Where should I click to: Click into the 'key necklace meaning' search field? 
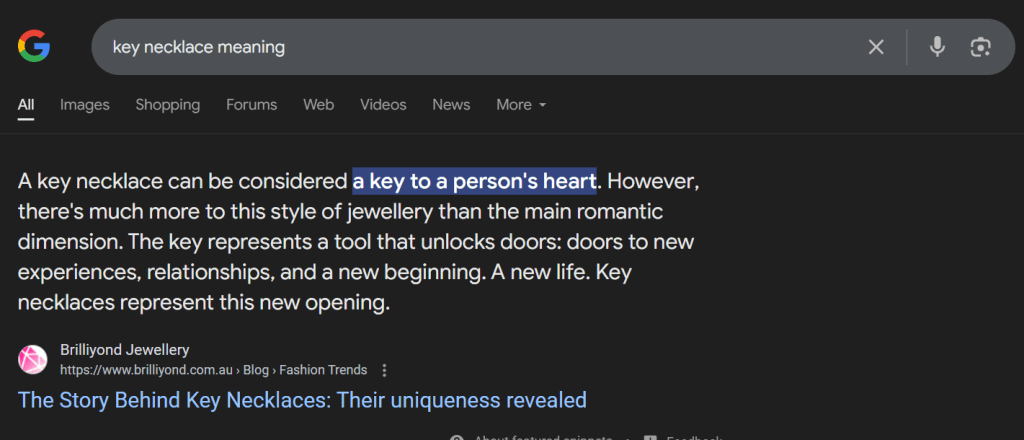coord(480,47)
